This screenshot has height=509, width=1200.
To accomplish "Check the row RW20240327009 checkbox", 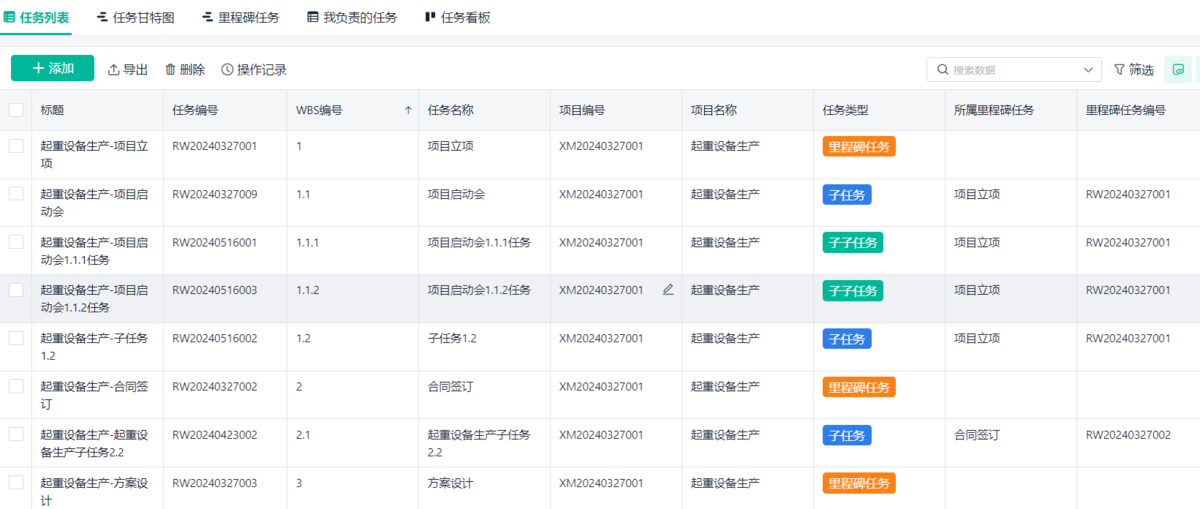I will coord(16,194).
